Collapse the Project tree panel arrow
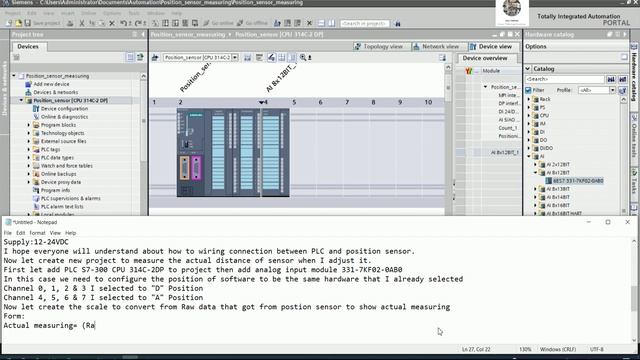The width and height of the screenshot is (640, 360). click(143, 35)
